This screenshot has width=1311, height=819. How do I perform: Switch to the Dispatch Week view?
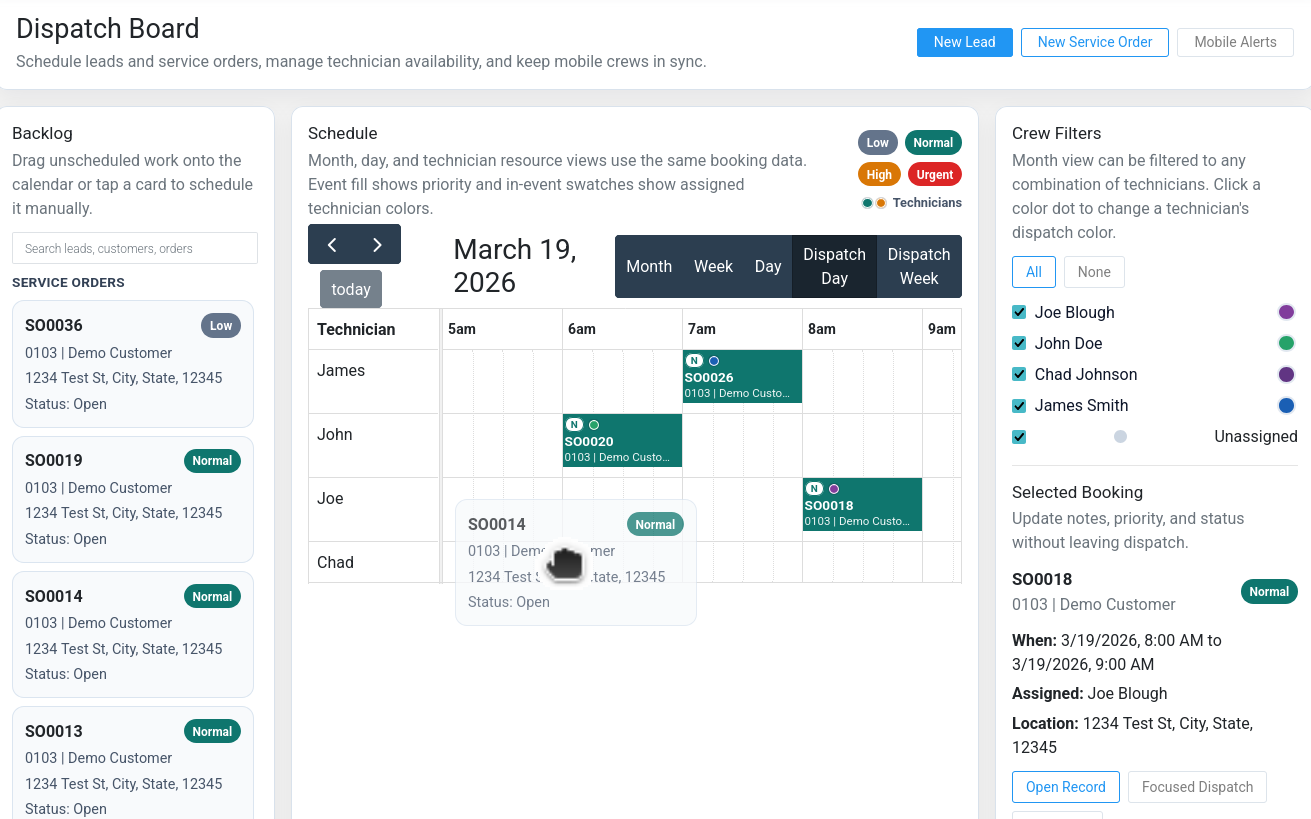pyautogui.click(x=918, y=267)
